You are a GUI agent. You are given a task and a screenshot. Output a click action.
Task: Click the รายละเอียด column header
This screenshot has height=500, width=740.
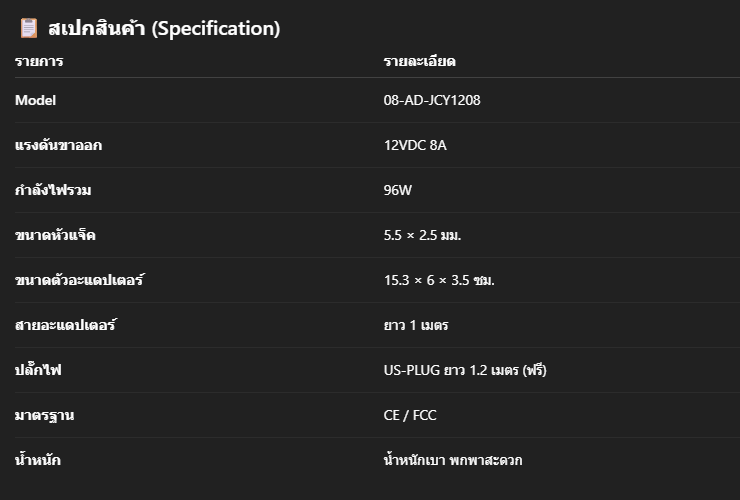click(420, 61)
